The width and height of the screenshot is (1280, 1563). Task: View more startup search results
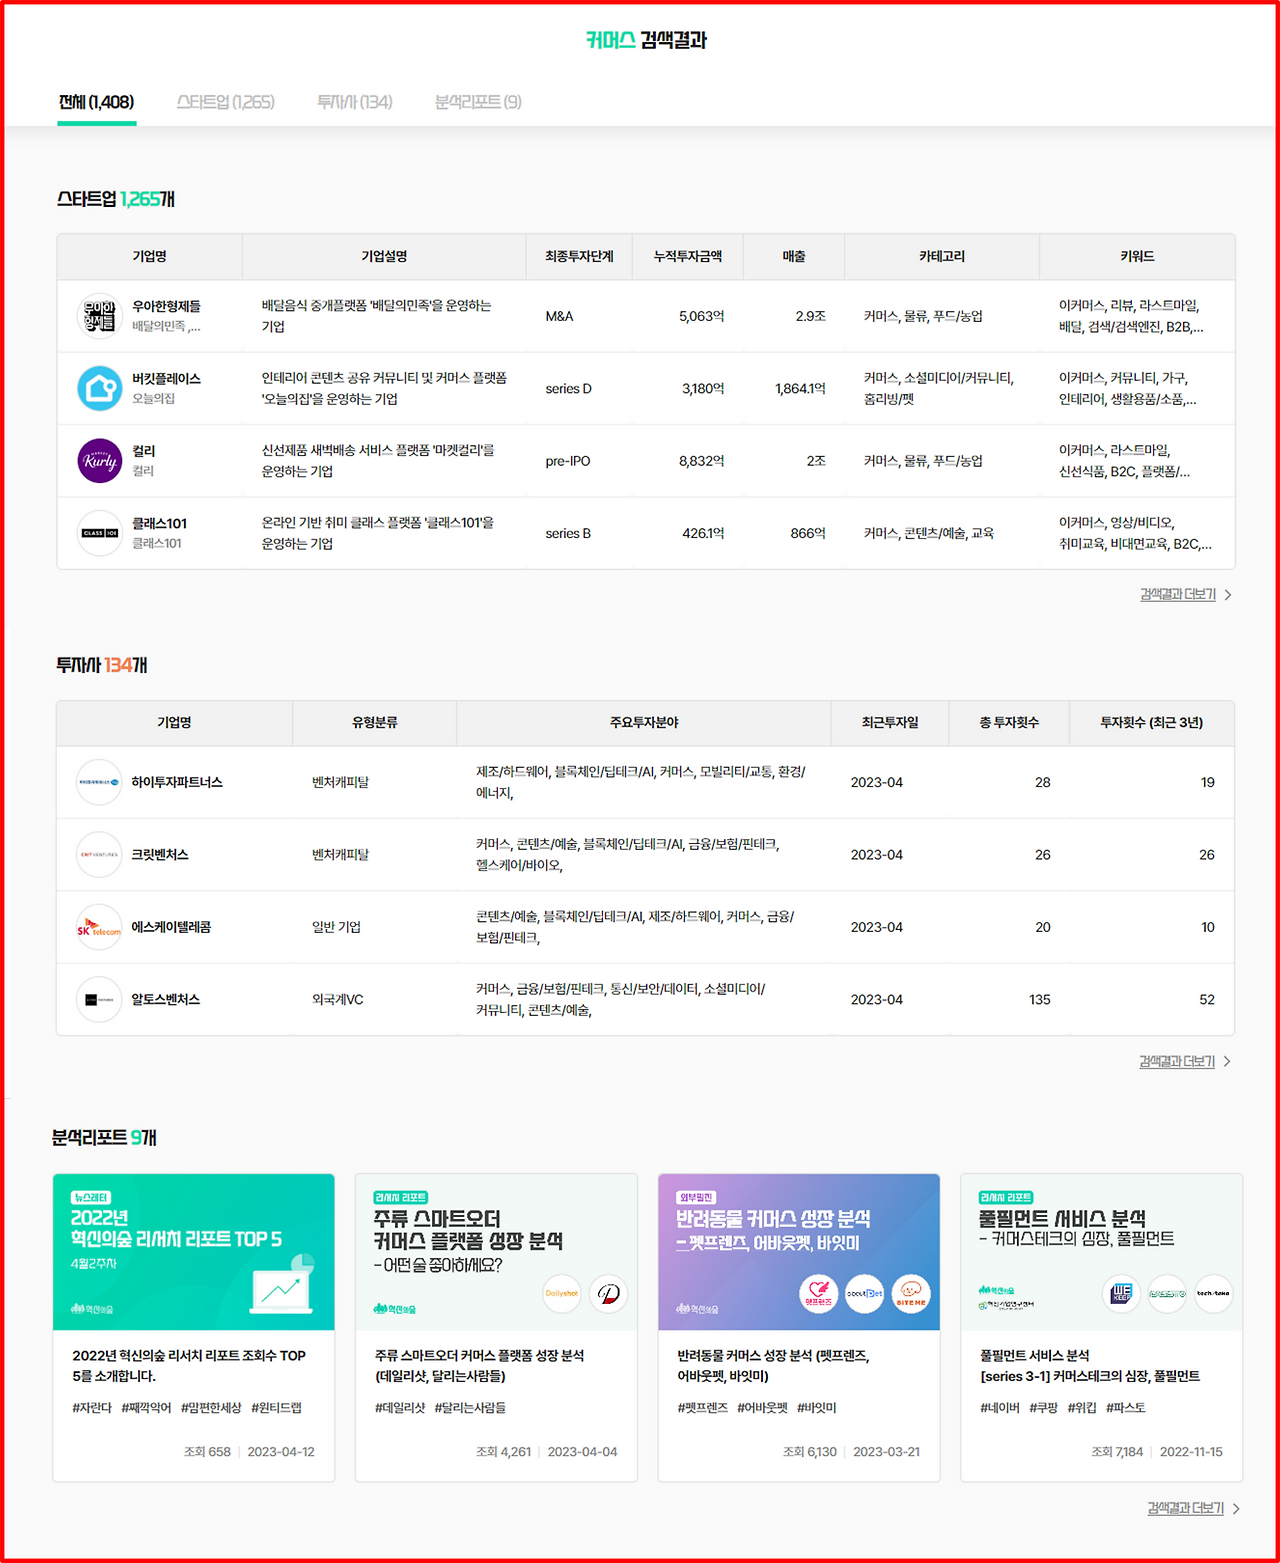point(1178,595)
